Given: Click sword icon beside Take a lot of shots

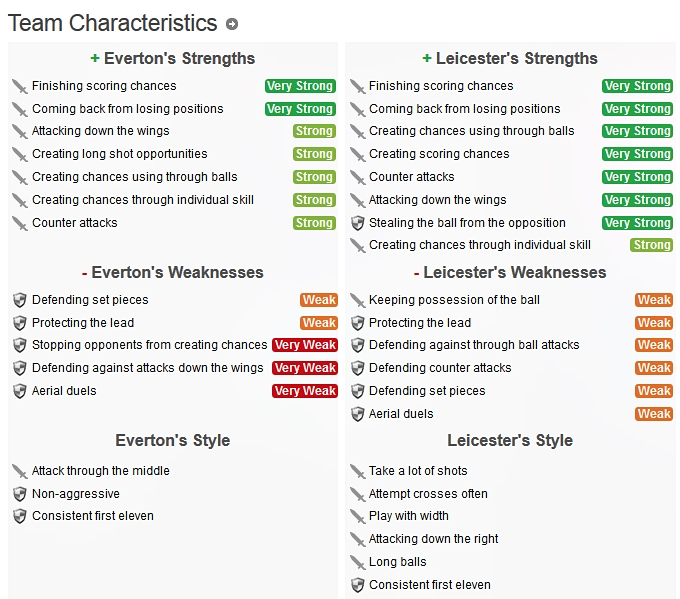Looking at the screenshot, I should pyautogui.click(x=357, y=471).
